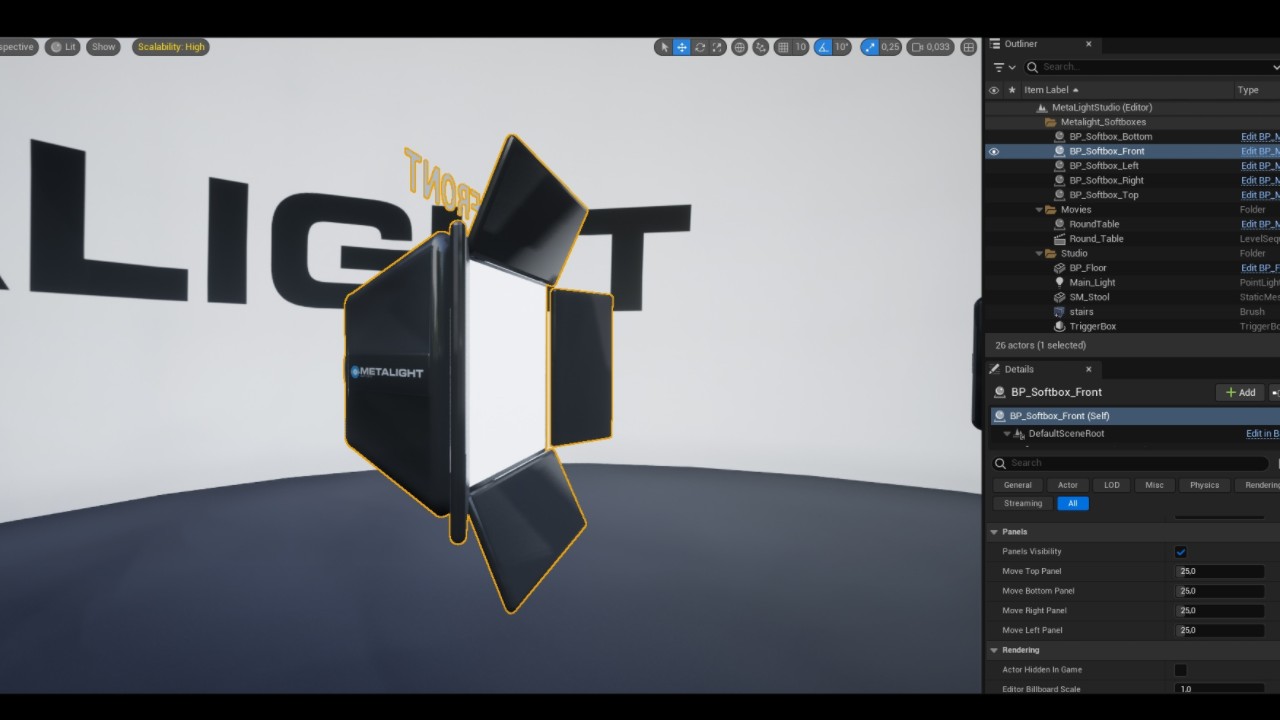Filter details by LOD category
The height and width of the screenshot is (720, 1280).
coord(1112,485)
